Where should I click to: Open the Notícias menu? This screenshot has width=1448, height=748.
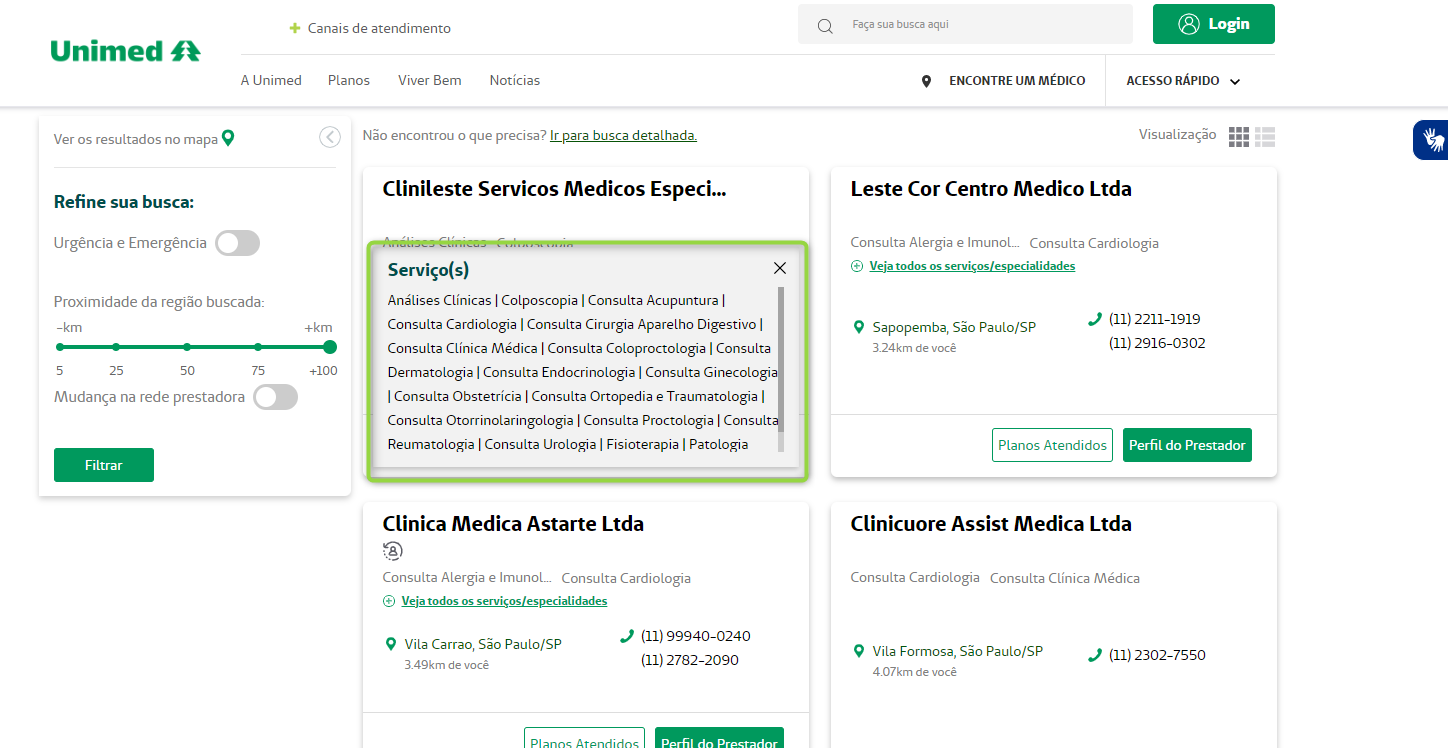point(515,80)
